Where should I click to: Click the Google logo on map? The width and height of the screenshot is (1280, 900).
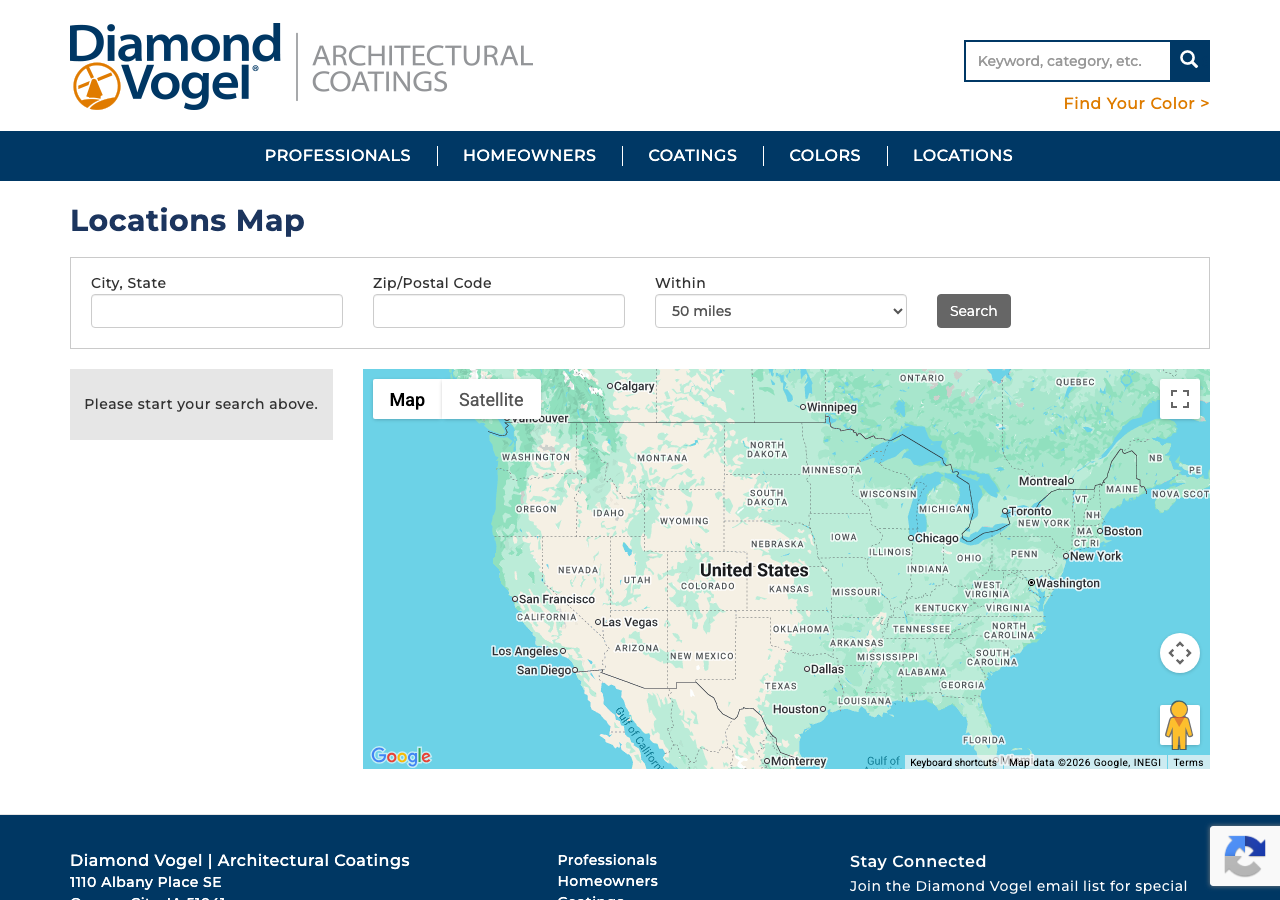coord(401,757)
